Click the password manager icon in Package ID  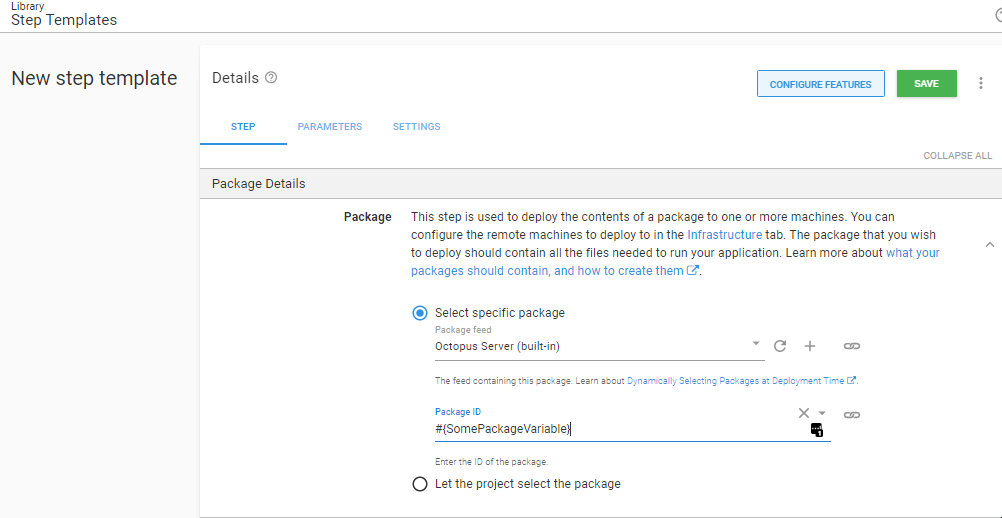(817, 430)
